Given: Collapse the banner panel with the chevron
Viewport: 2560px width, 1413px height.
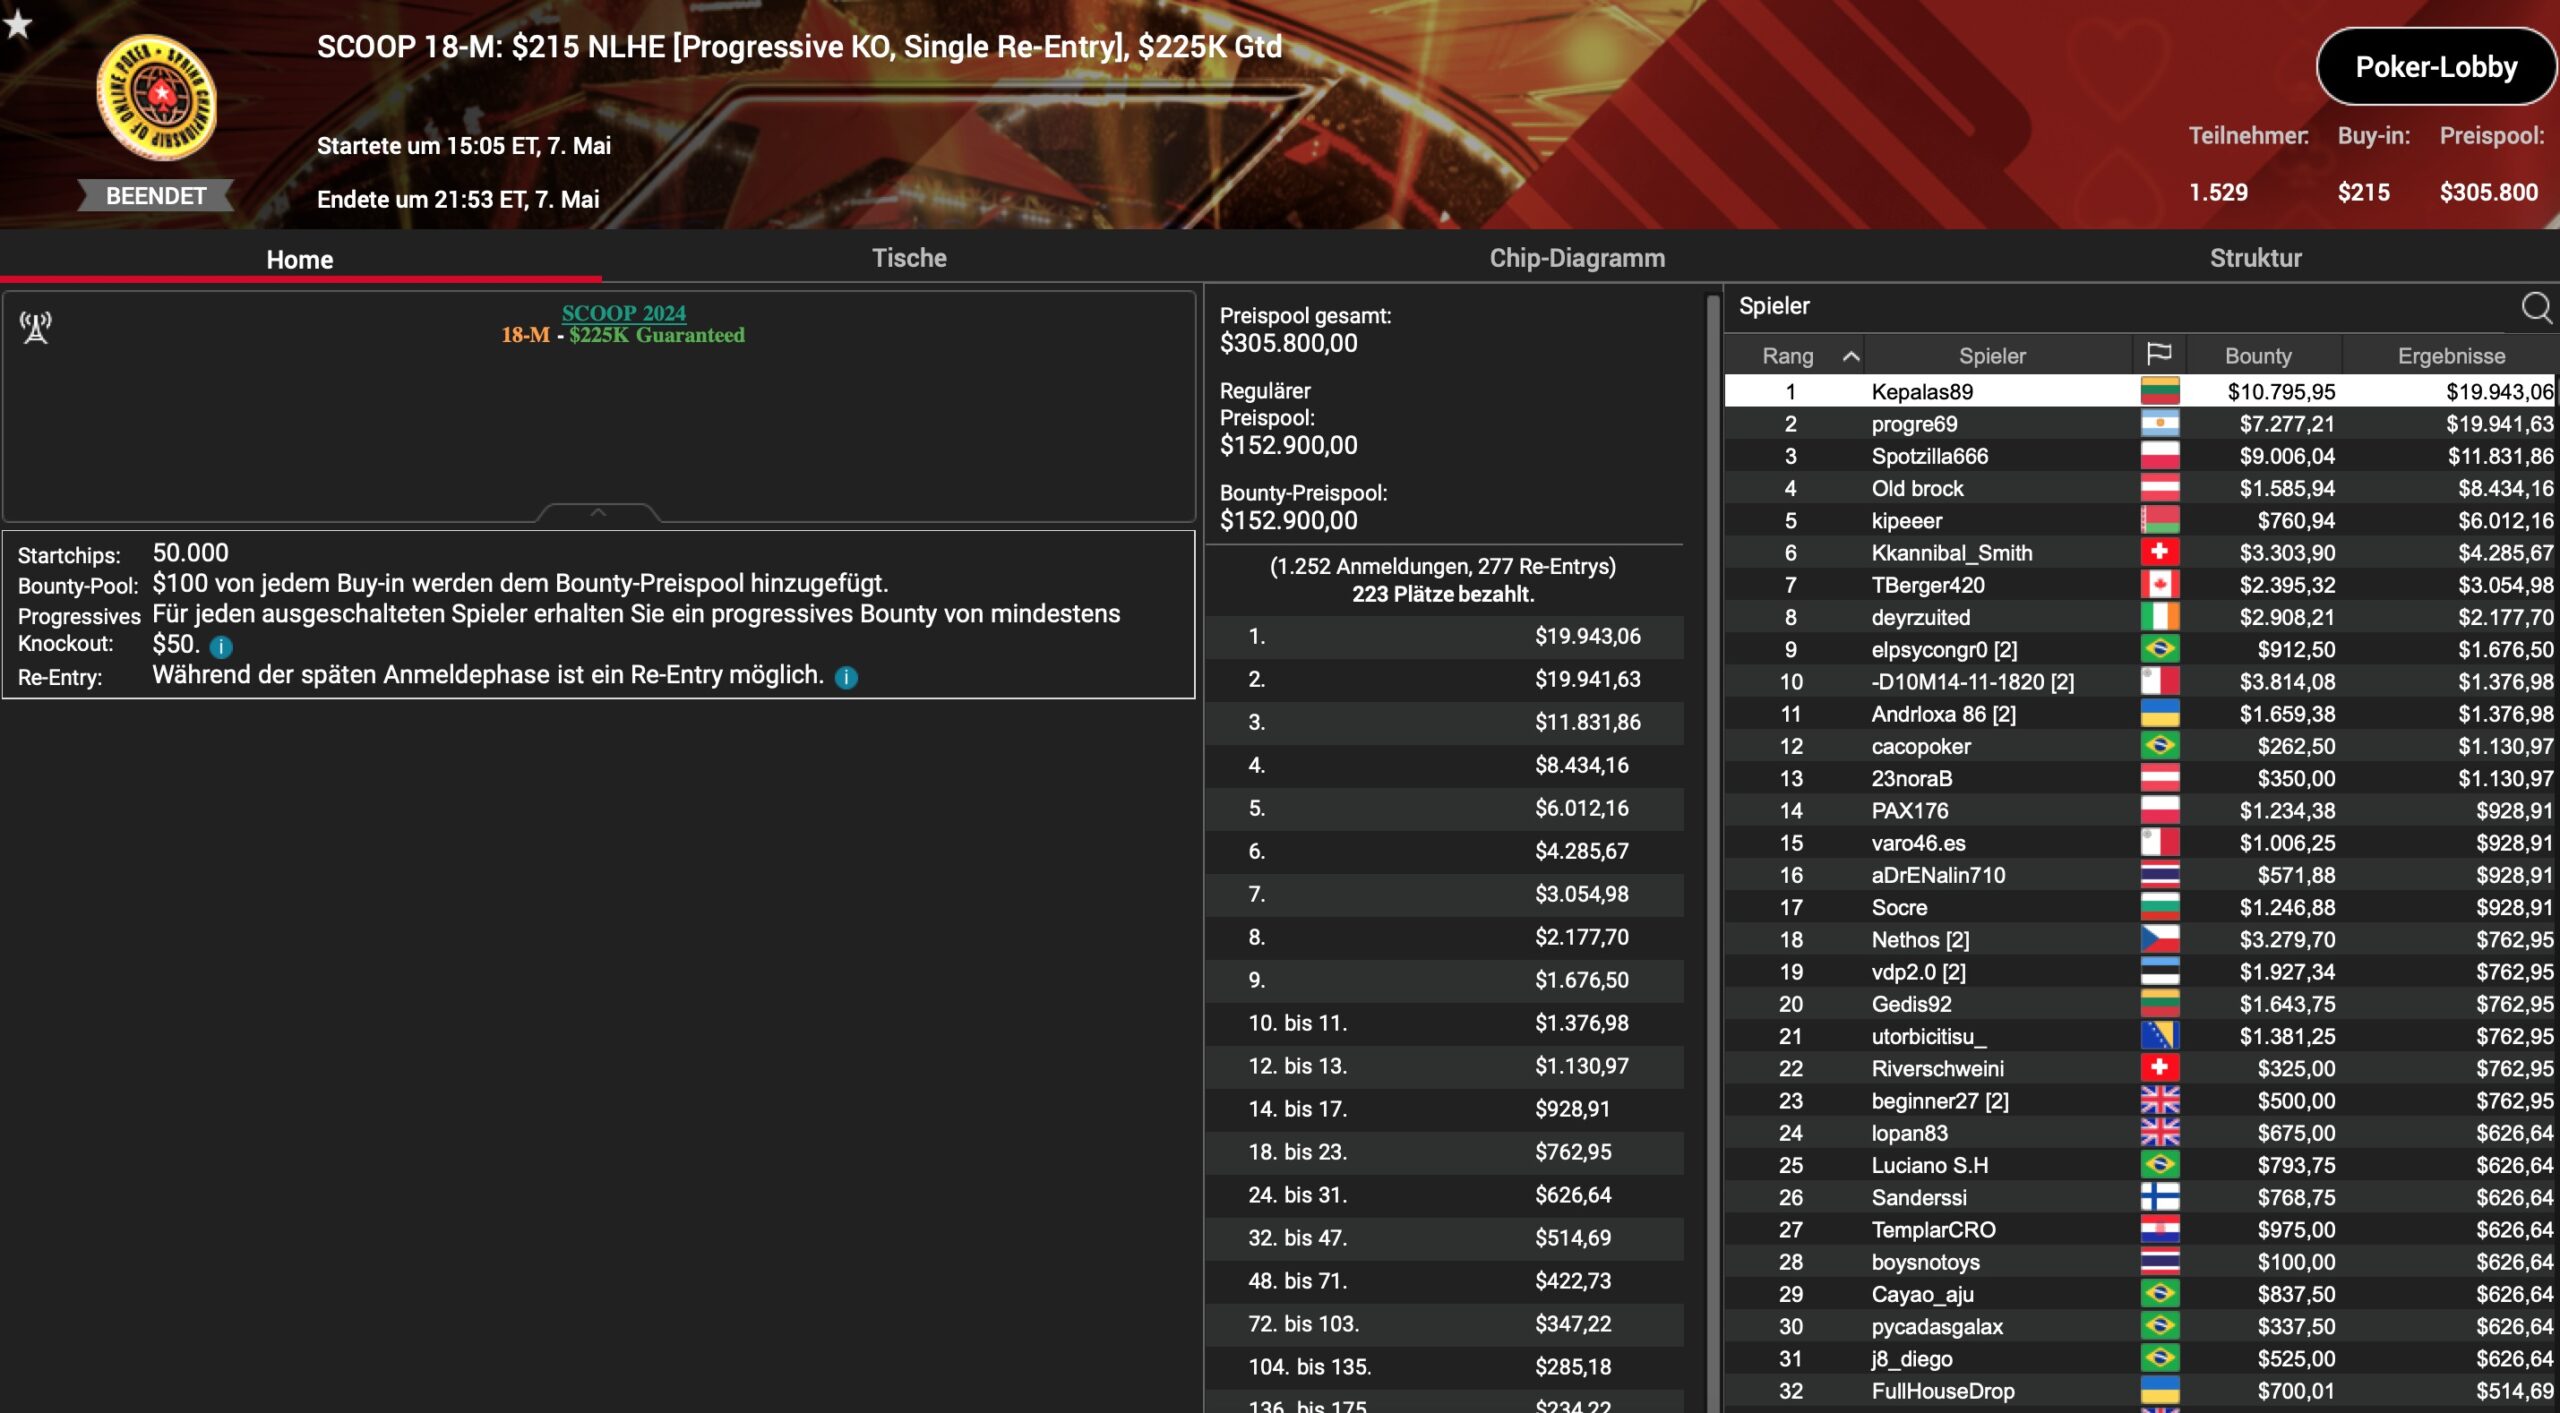Looking at the screenshot, I should tap(598, 512).
